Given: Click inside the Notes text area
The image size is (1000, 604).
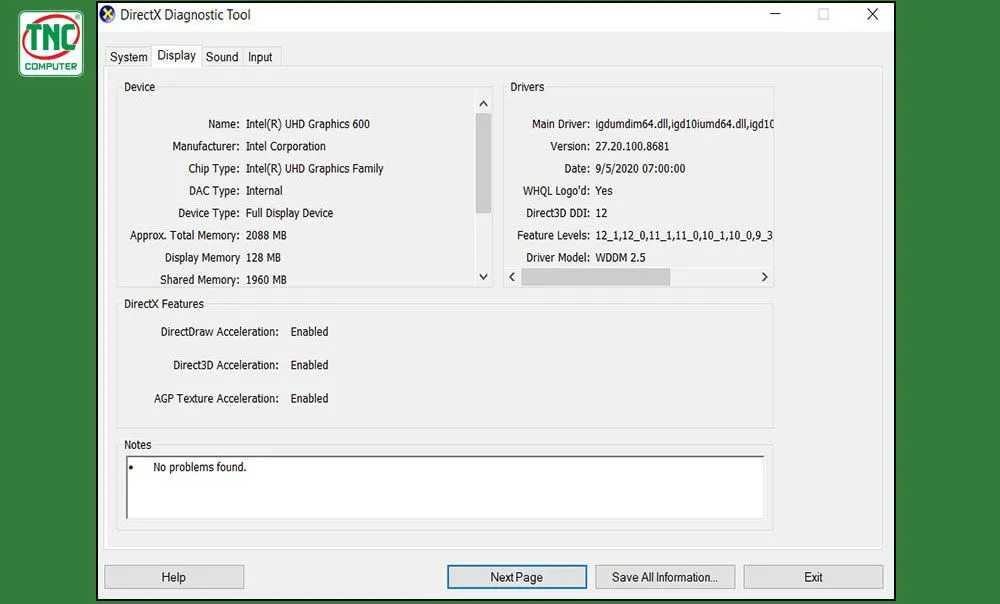Looking at the screenshot, I should click(x=445, y=490).
